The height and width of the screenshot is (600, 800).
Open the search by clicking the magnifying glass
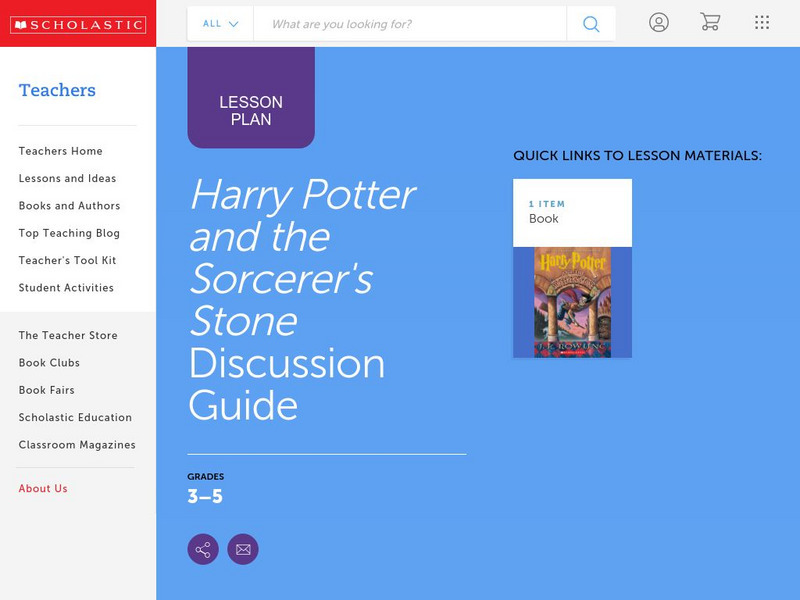[x=590, y=23]
